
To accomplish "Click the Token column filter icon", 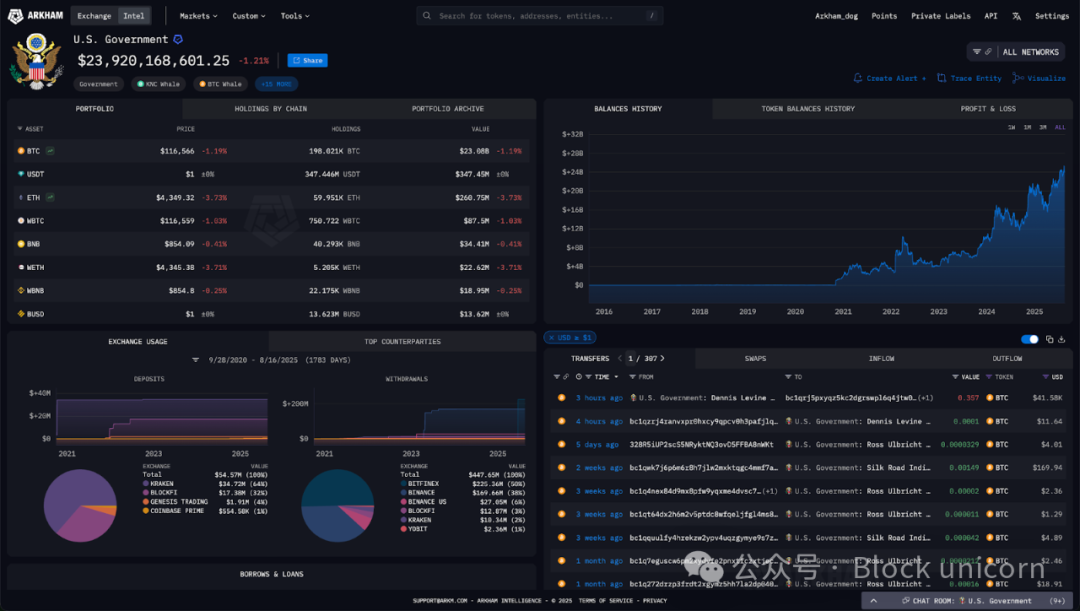I will (989, 377).
